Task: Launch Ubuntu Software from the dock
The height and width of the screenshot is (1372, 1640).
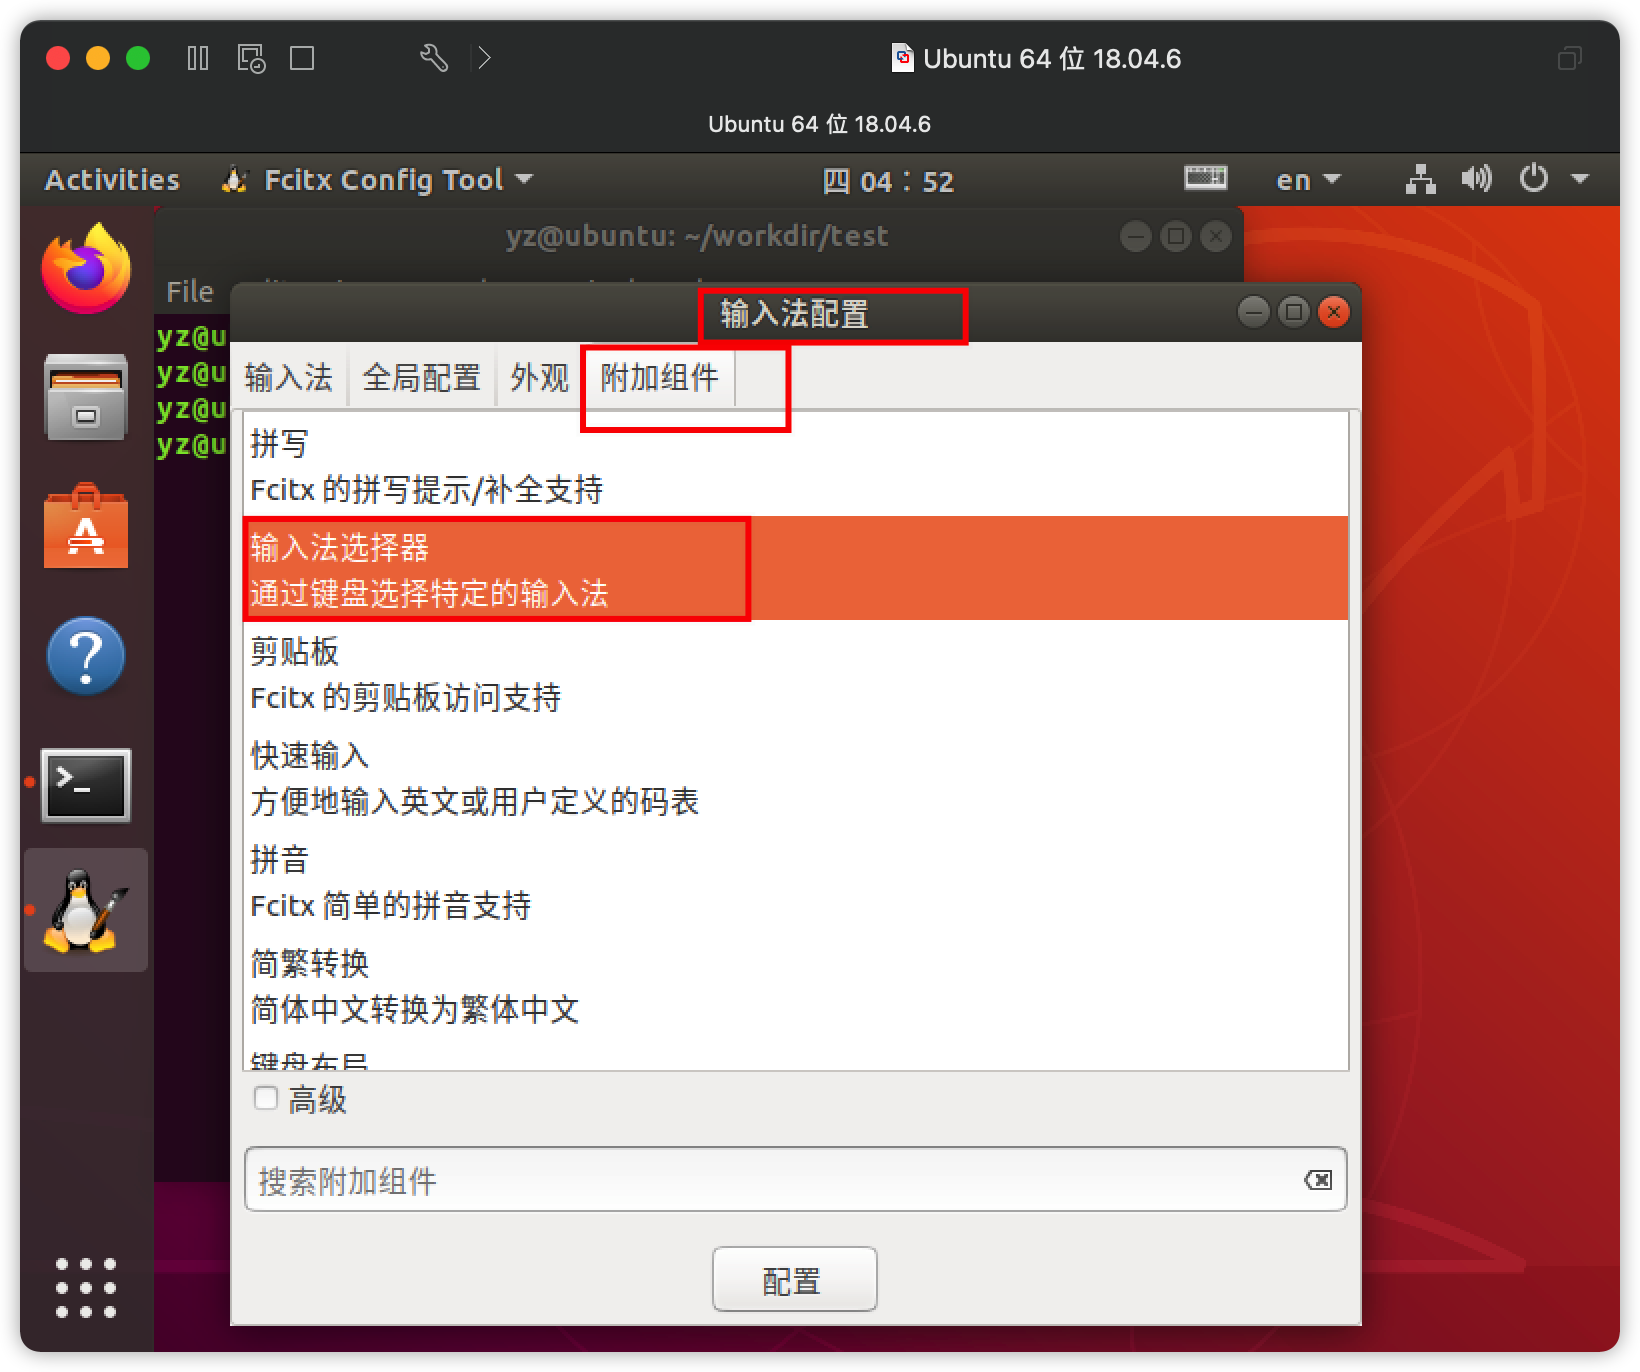Action: (x=86, y=527)
